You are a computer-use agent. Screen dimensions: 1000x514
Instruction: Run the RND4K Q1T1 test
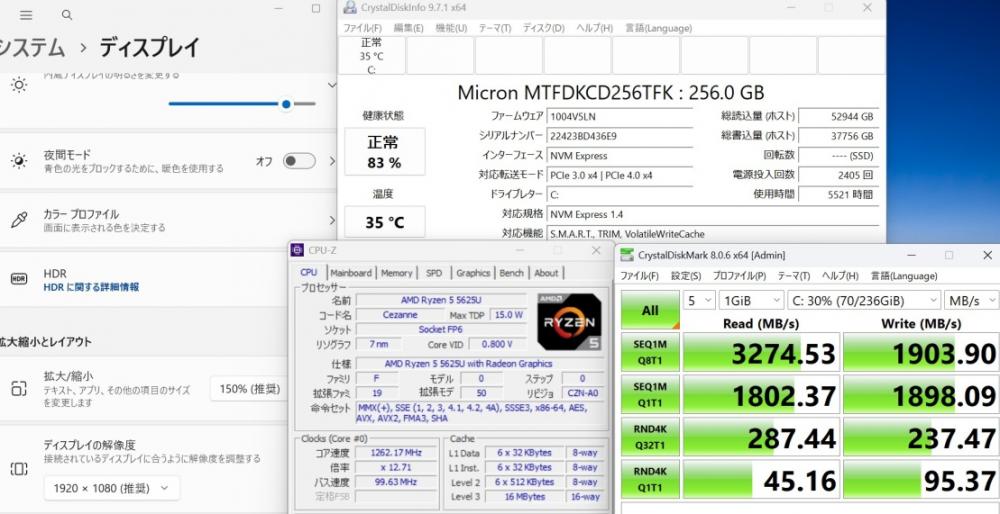(650, 479)
